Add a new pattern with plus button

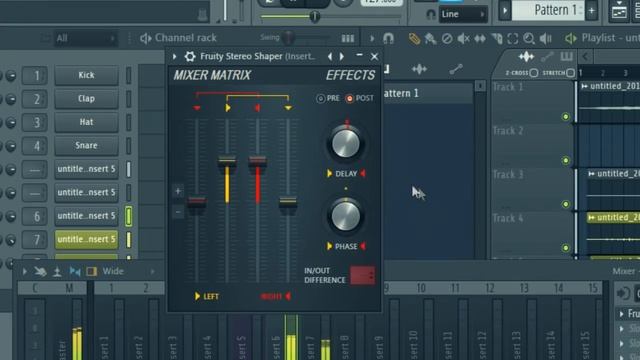click(x=591, y=11)
